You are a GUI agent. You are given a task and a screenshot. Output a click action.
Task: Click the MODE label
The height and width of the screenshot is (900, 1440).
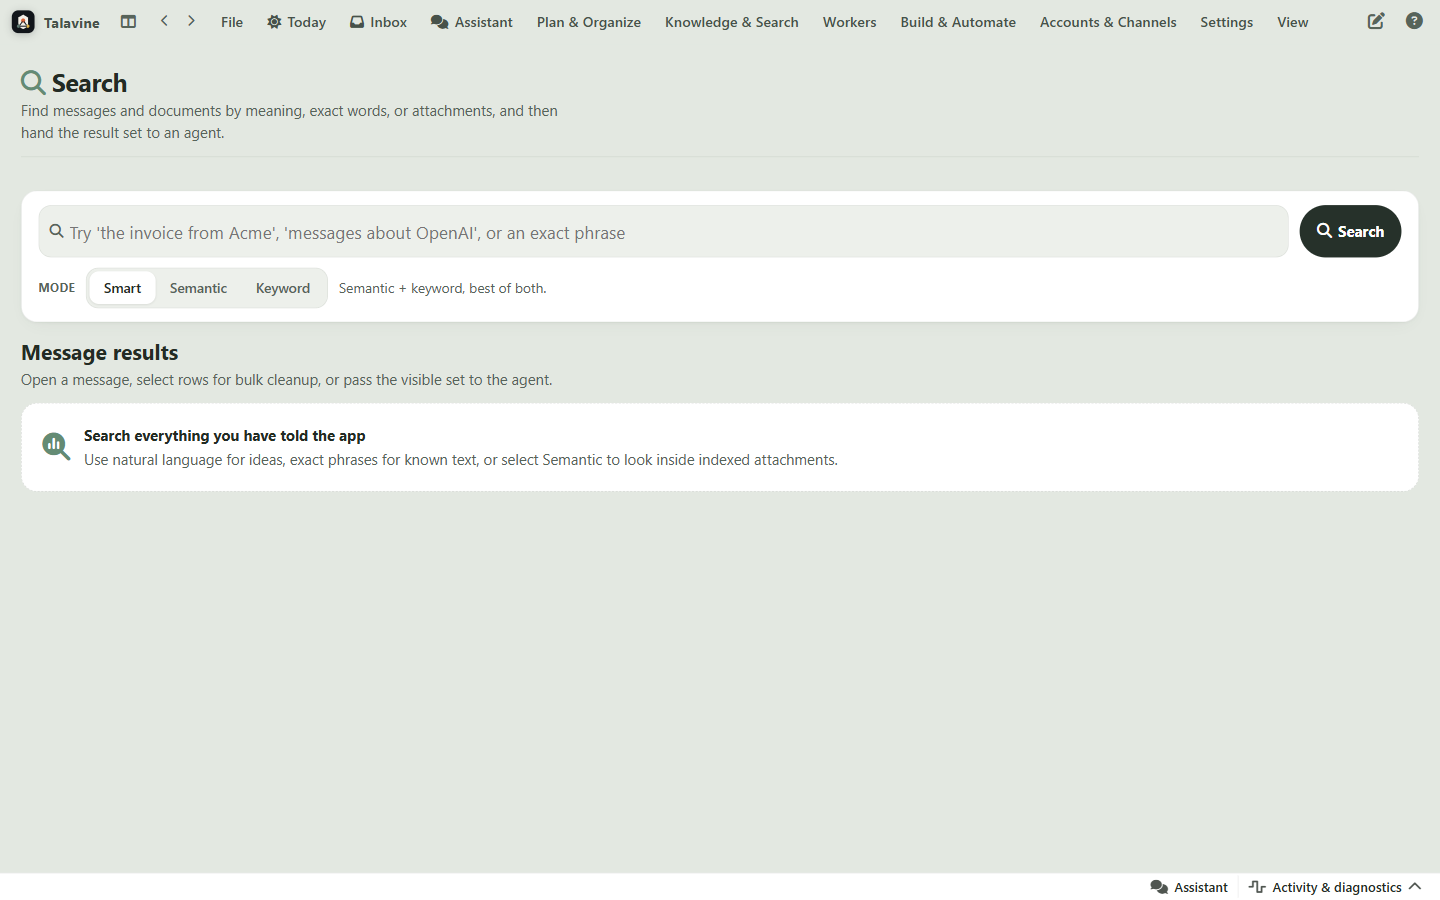pyautogui.click(x=57, y=288)
